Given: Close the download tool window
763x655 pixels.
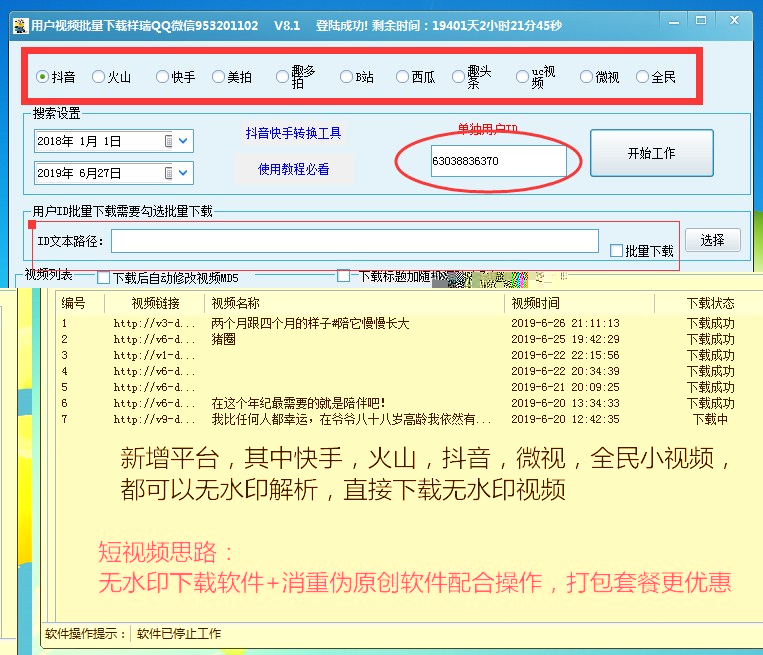Looking at the screenshot, I should point(735,20).
